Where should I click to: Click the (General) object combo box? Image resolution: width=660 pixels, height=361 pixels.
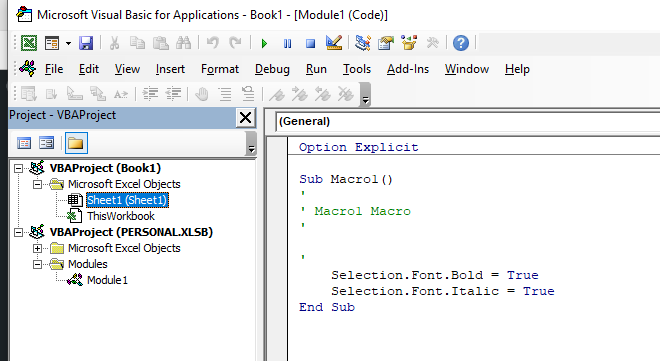click(468, 122)
